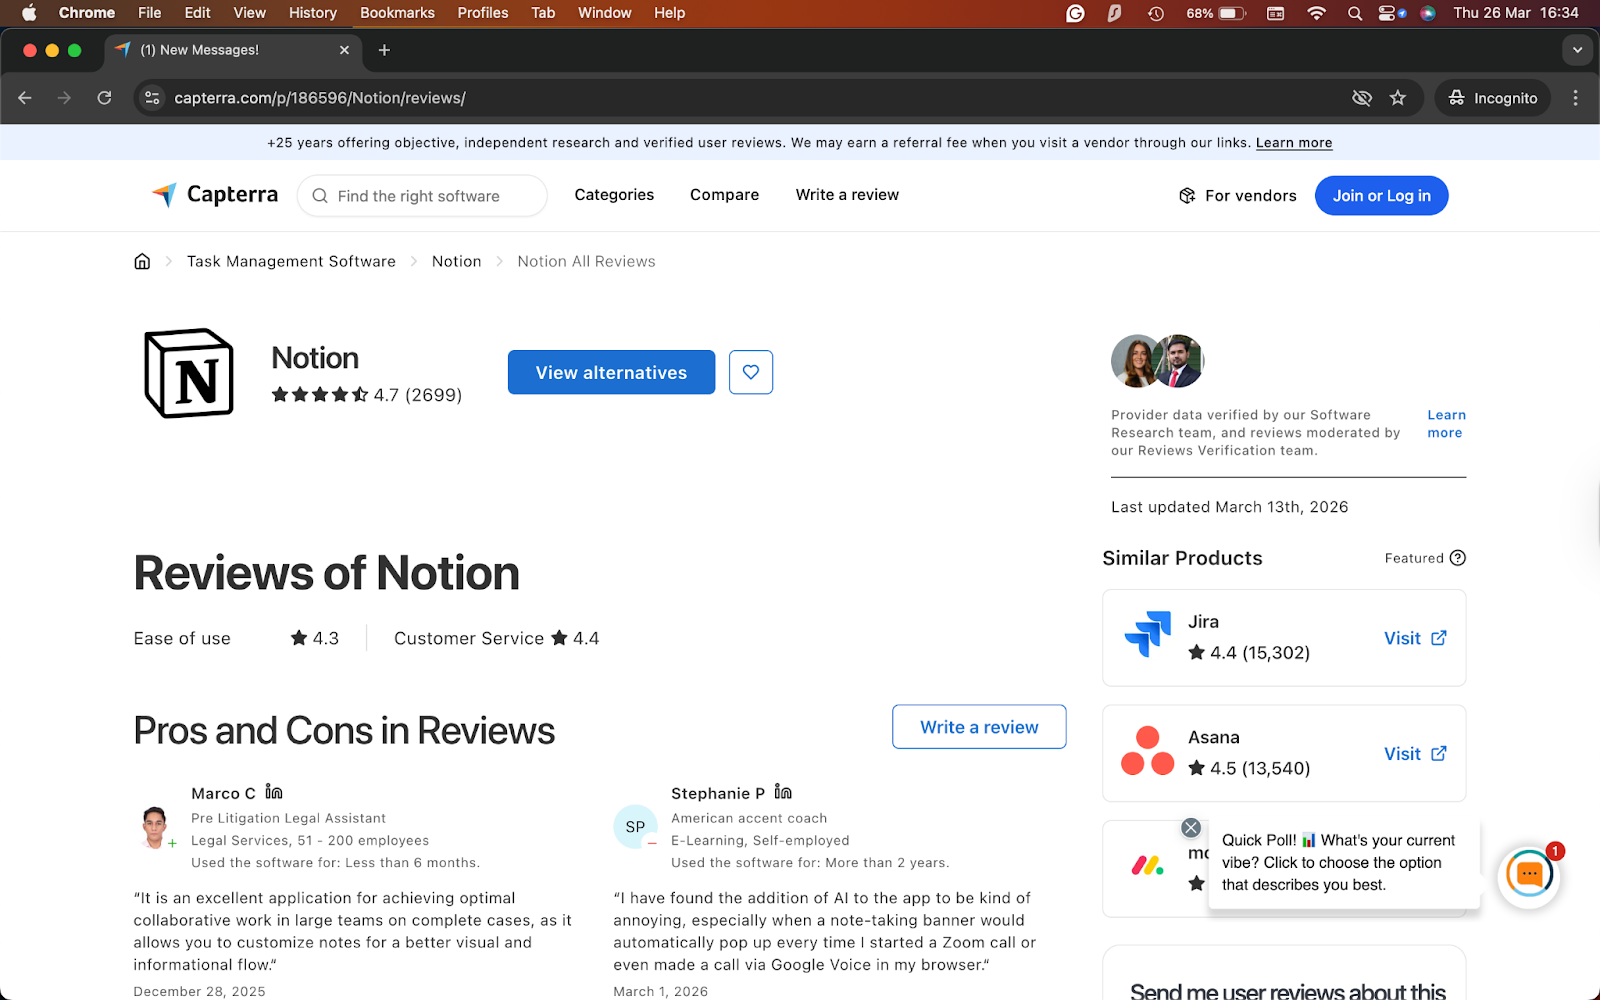Go to home via breadcrumb house icon
Viewport: 1600px width, 1000px height.
[x=142, y=261]
